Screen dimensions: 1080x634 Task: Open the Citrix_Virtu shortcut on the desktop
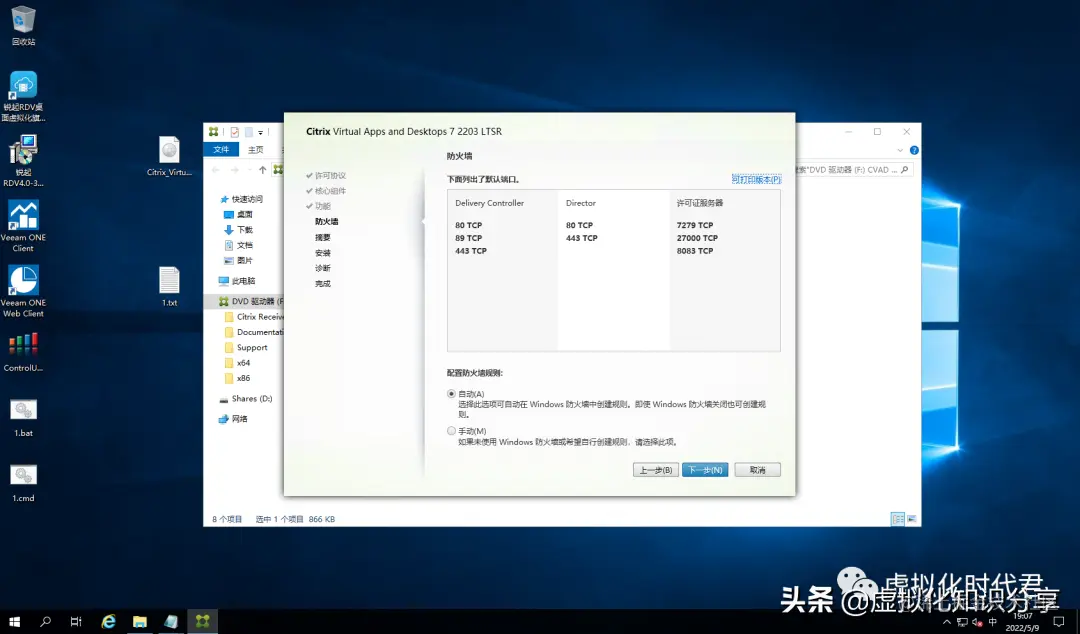click(169, 148)
